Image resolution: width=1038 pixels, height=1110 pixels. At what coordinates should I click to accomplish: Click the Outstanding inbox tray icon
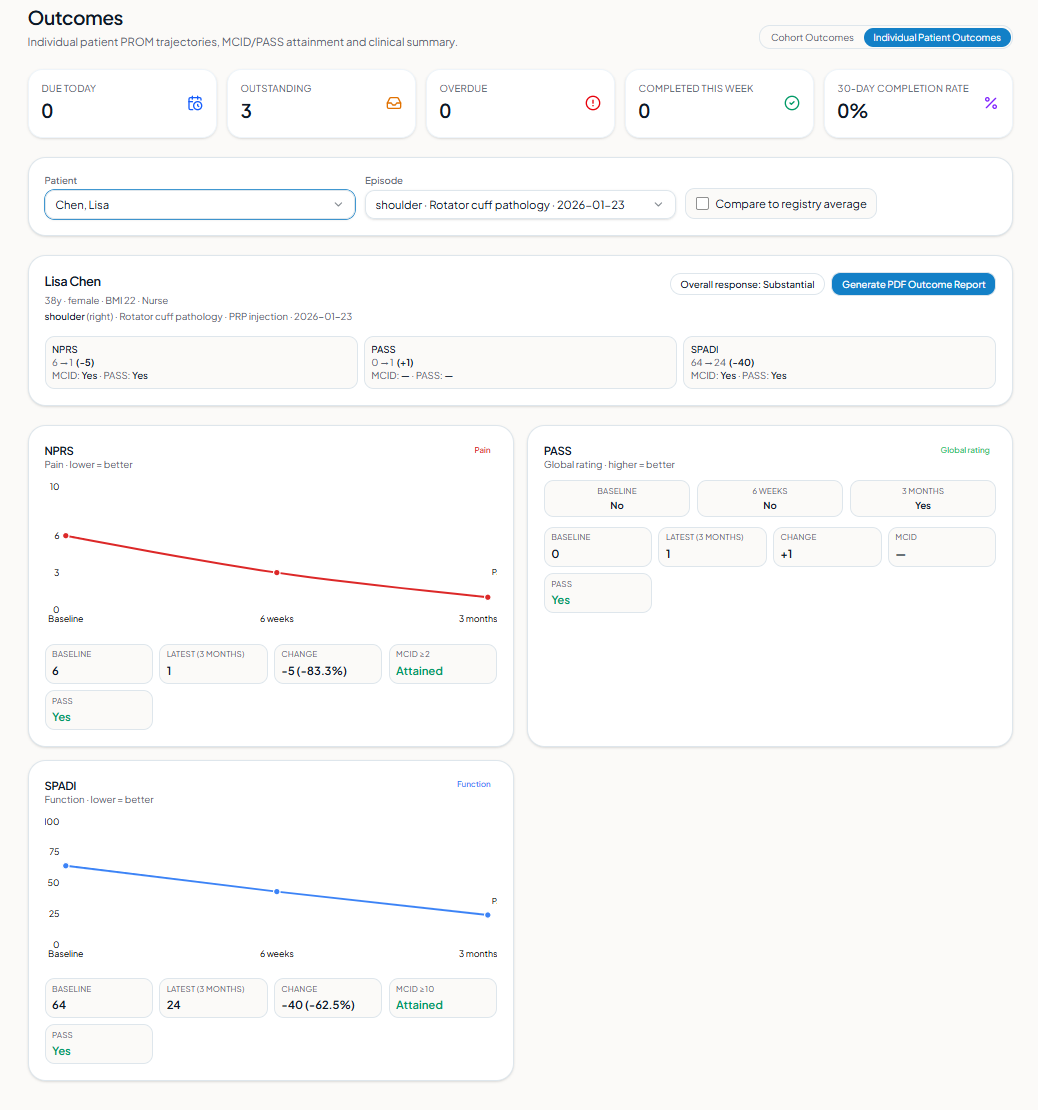(x=394, y=103)
